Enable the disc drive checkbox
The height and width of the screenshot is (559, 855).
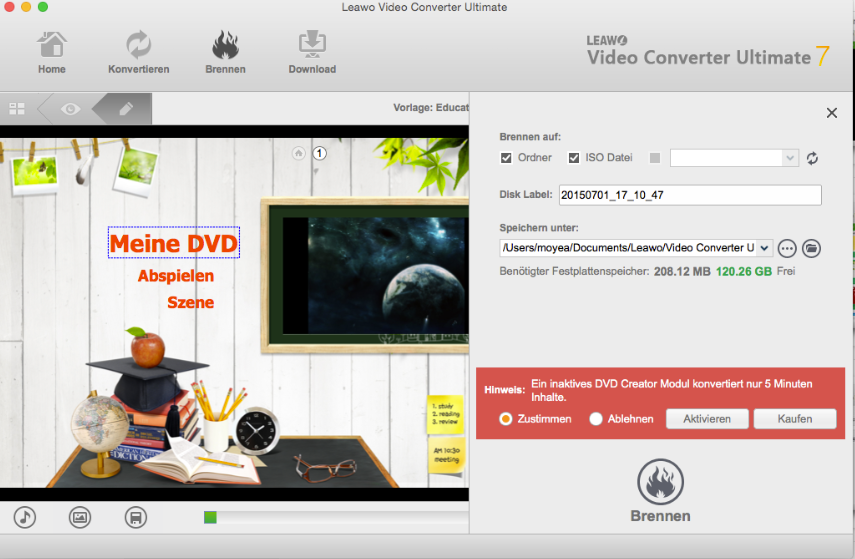coord(655,158)
